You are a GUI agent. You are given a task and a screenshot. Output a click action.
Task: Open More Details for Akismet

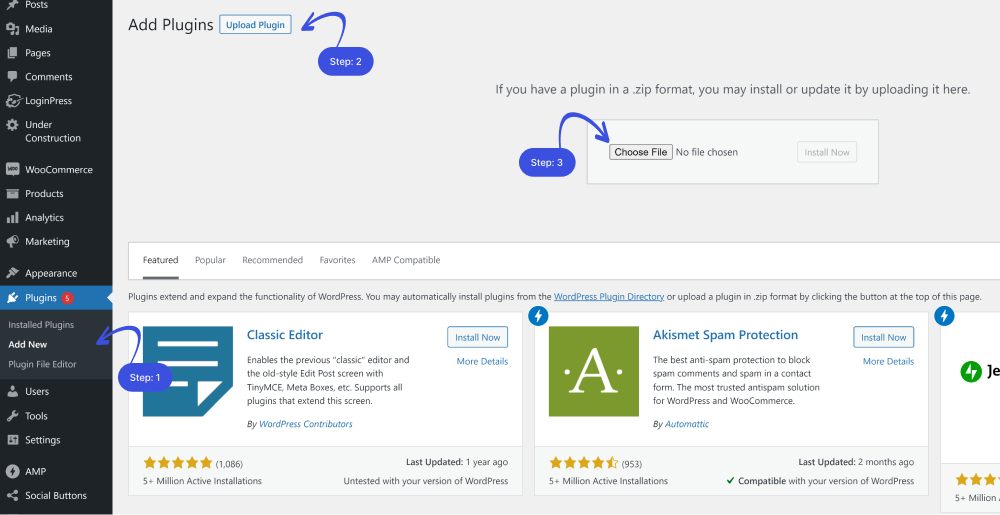coord(888,361)
